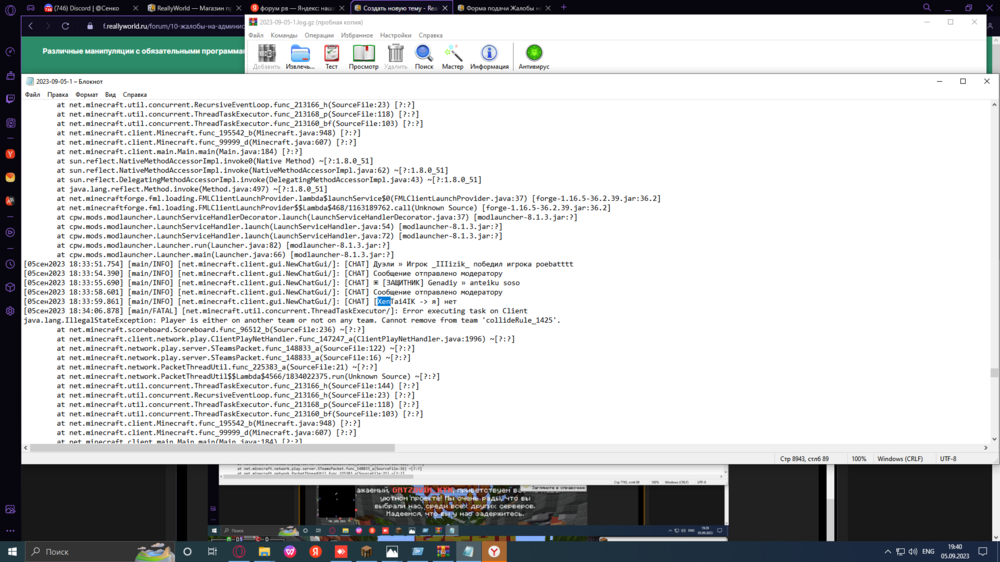Screen dimensions: 1000x562
Task: Switch to форум рв Яндекс tab
Action: [x=297, y=8]
